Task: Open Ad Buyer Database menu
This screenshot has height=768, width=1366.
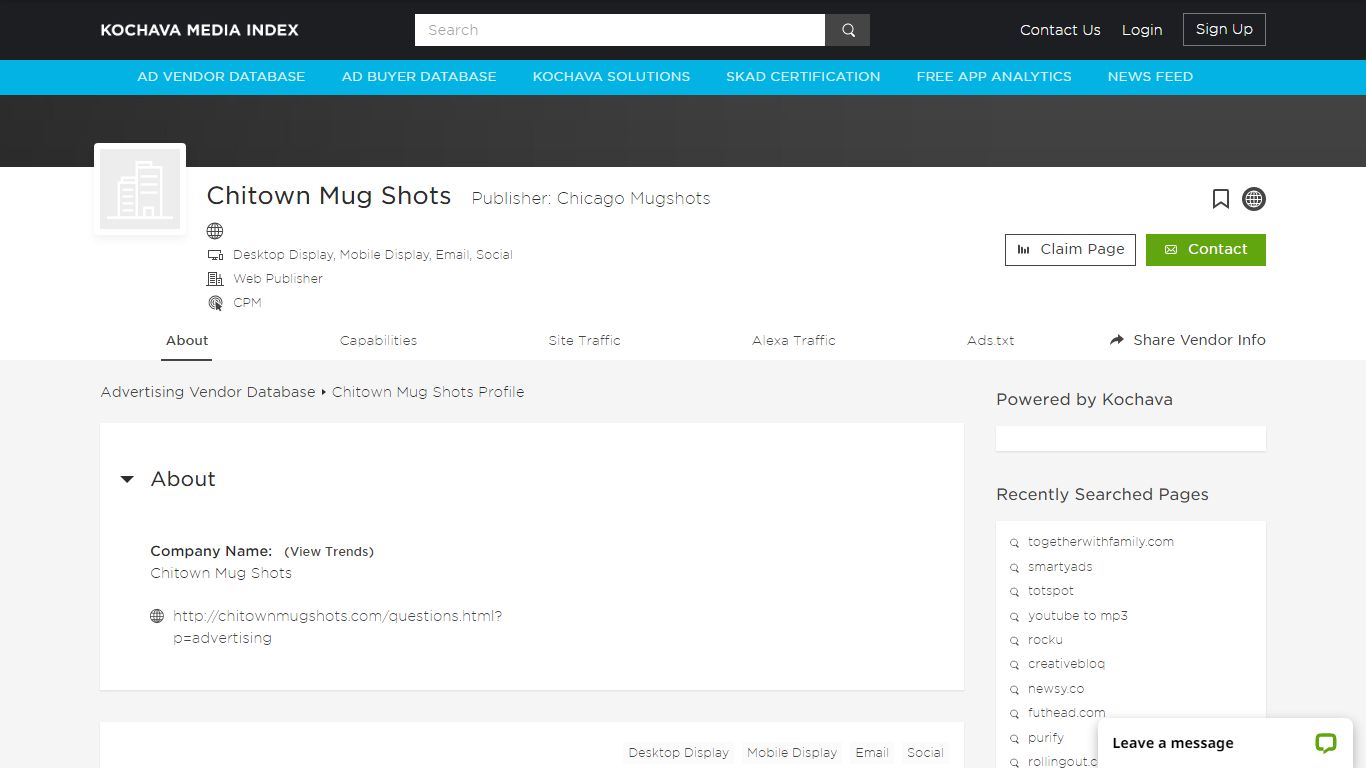Action: coord(419,76)
